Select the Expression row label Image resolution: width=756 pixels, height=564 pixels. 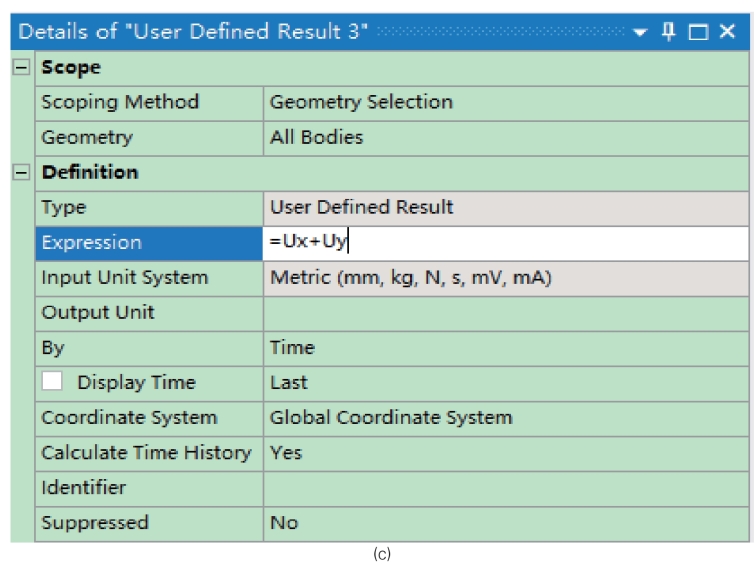[x=149, y=243]
